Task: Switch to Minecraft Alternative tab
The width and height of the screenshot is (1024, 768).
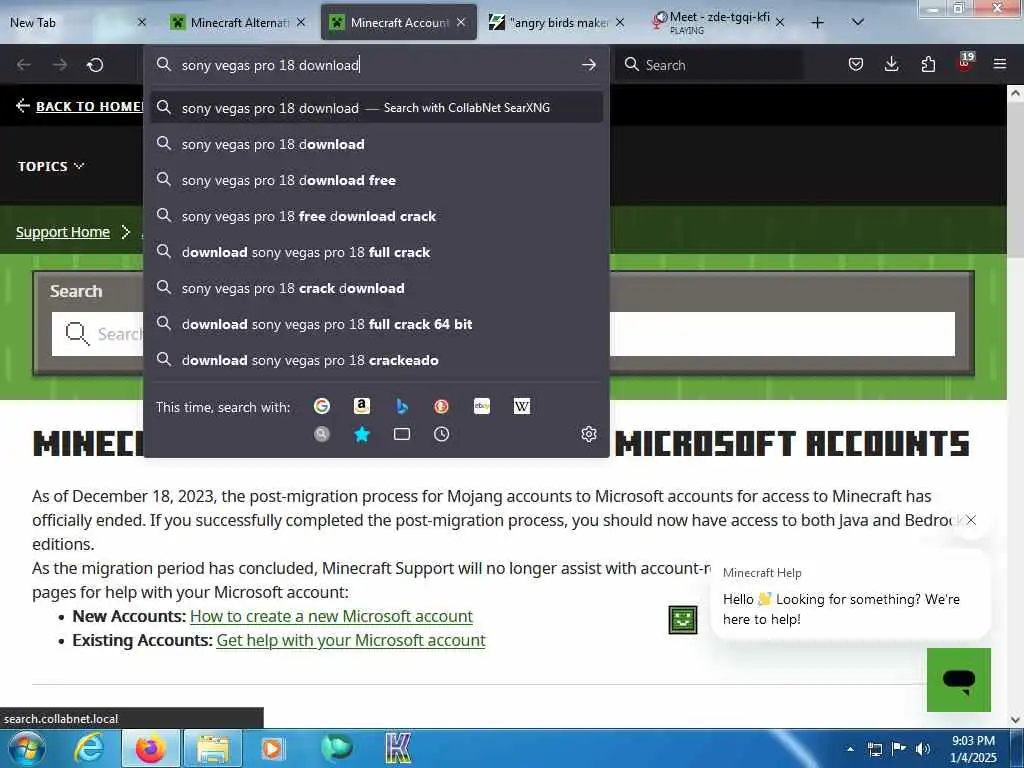Action: [x=238, y=22]
